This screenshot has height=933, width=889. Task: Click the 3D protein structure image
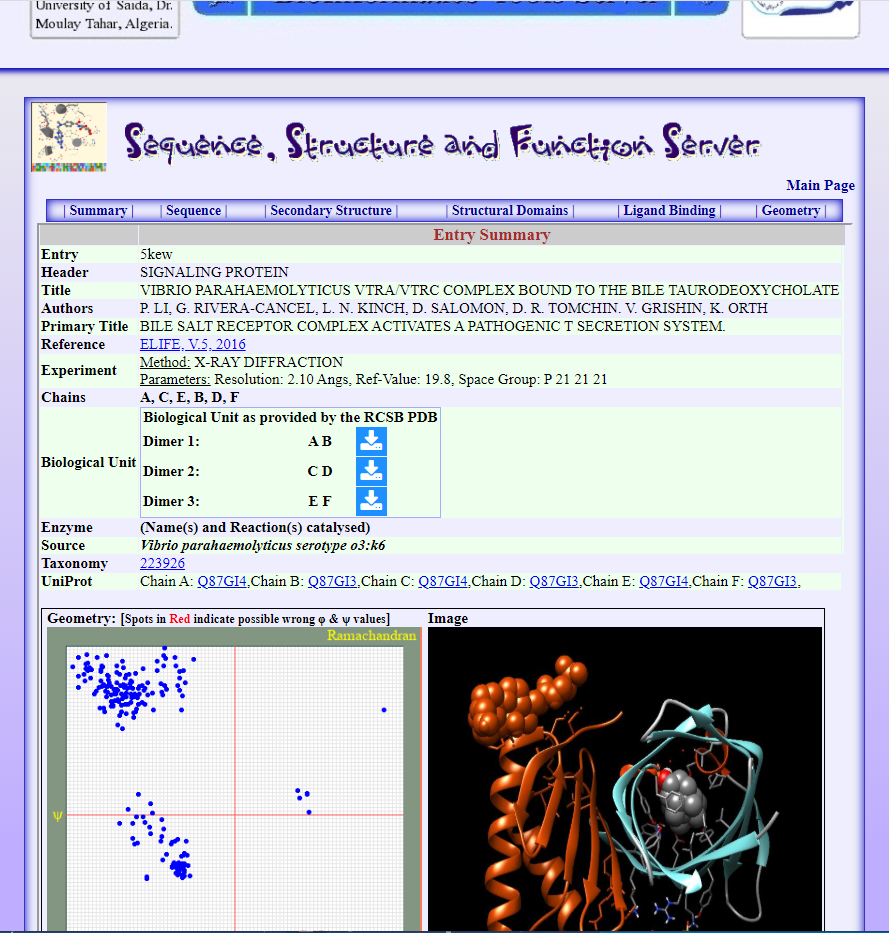pos(625,779)
